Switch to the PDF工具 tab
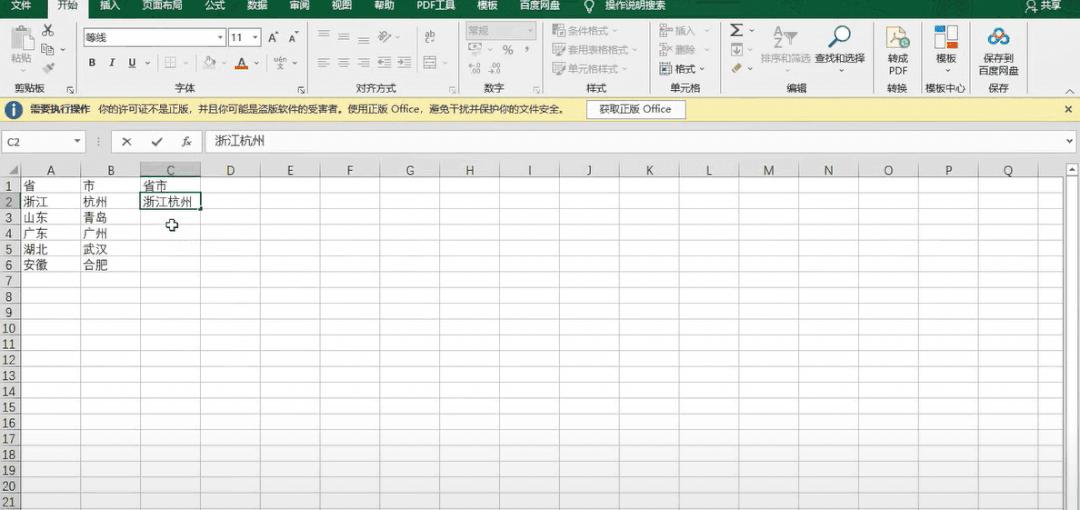Screen dimensions: 1080x510 coord(435,6)
